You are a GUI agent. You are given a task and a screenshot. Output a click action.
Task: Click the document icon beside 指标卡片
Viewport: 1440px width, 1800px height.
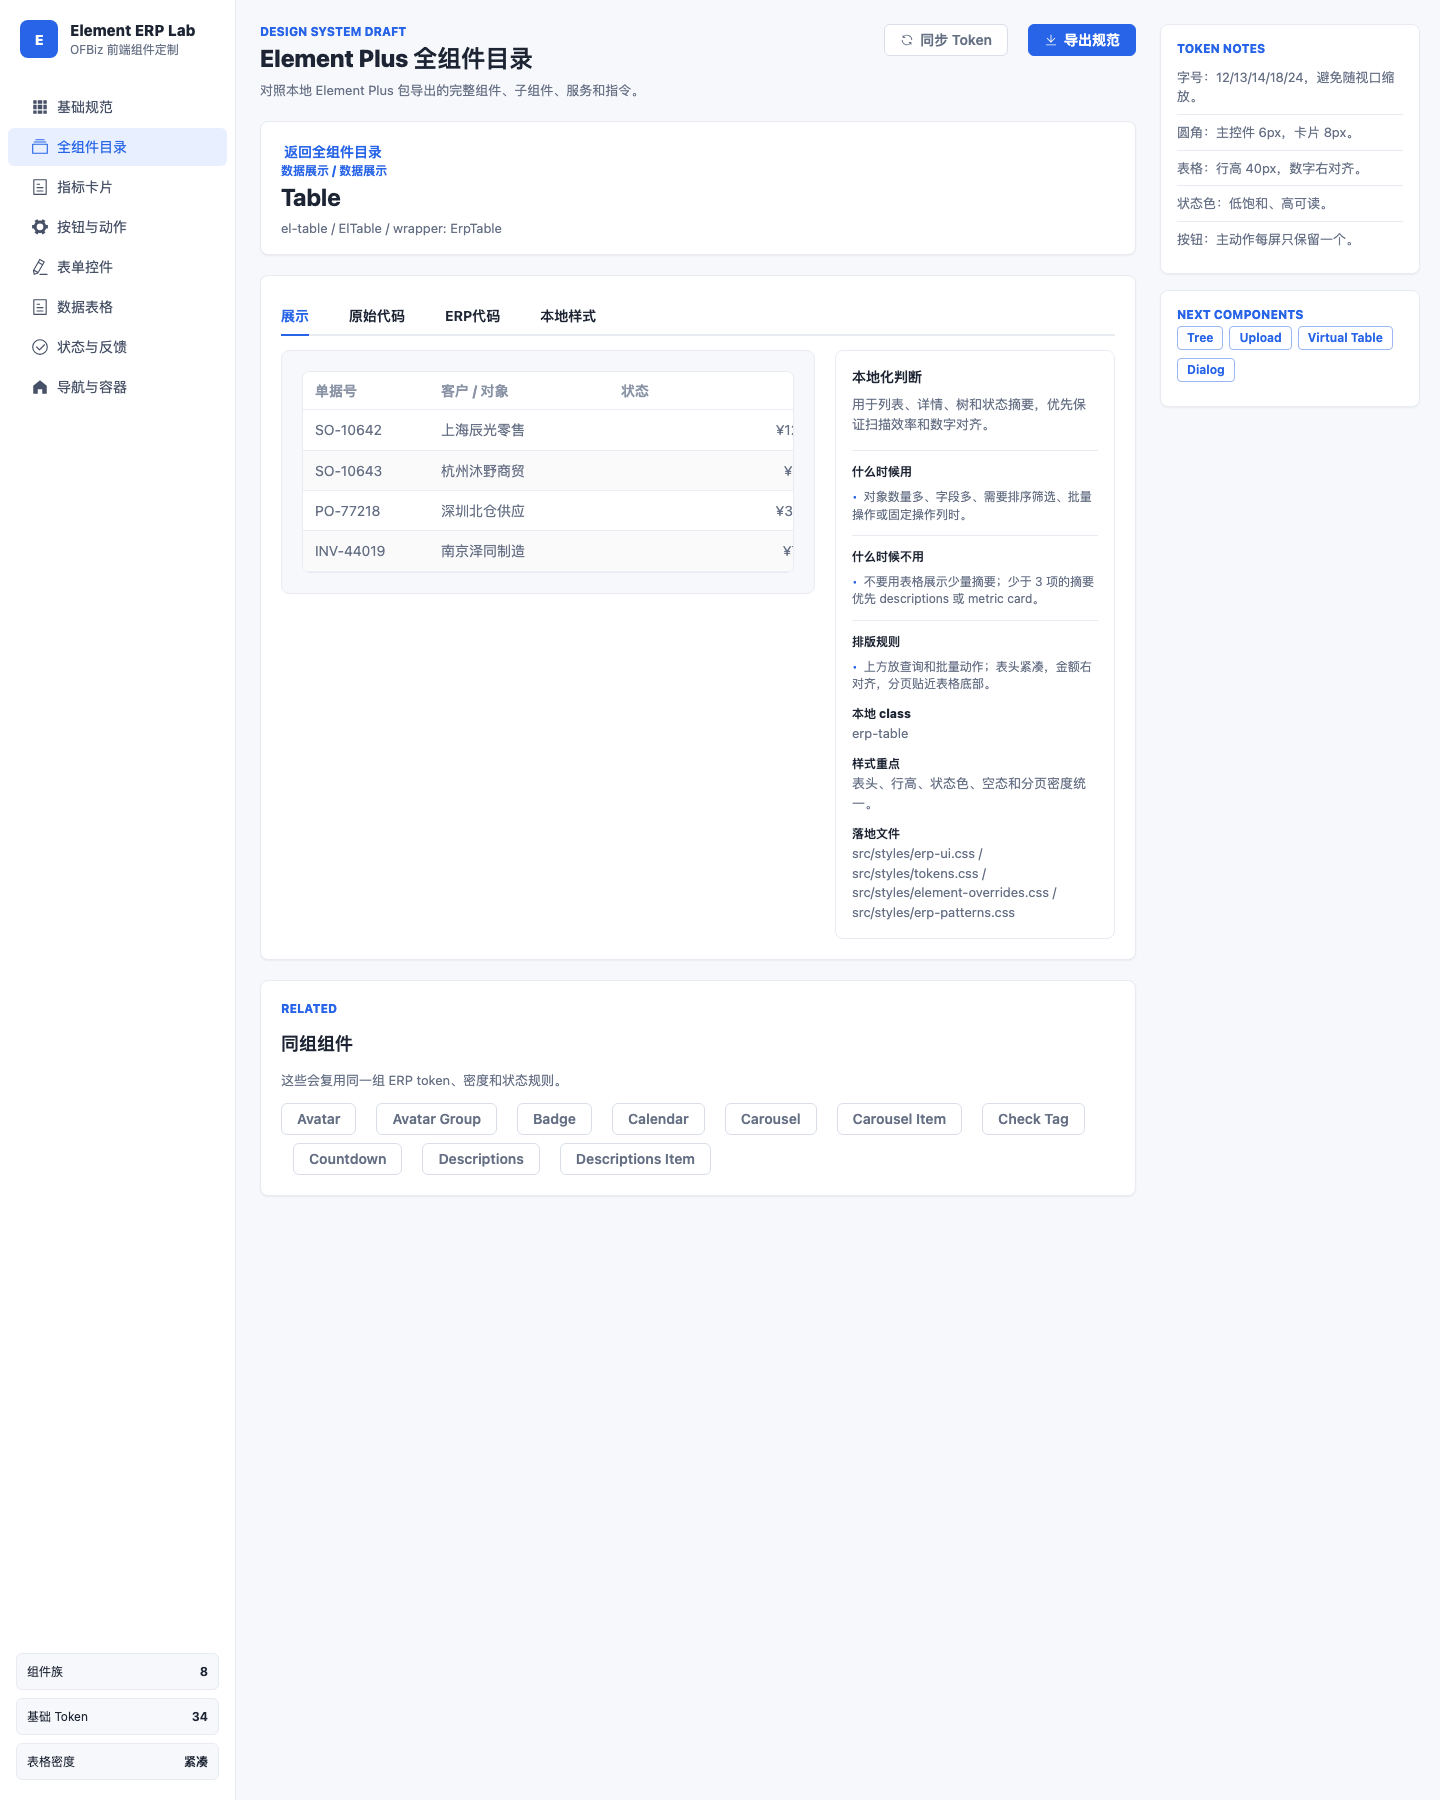(40, 187)
